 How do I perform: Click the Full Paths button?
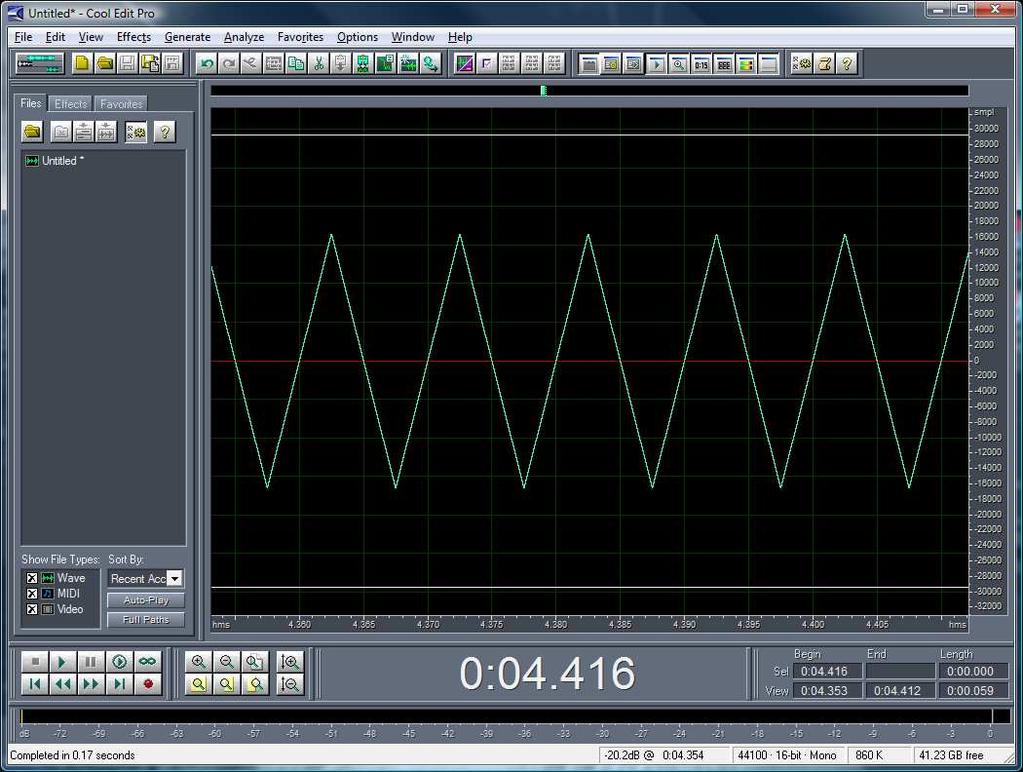click(145, 620)
